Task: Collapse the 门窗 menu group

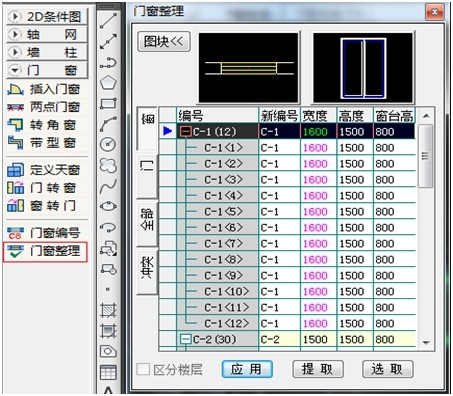Action: pos(47,70)
